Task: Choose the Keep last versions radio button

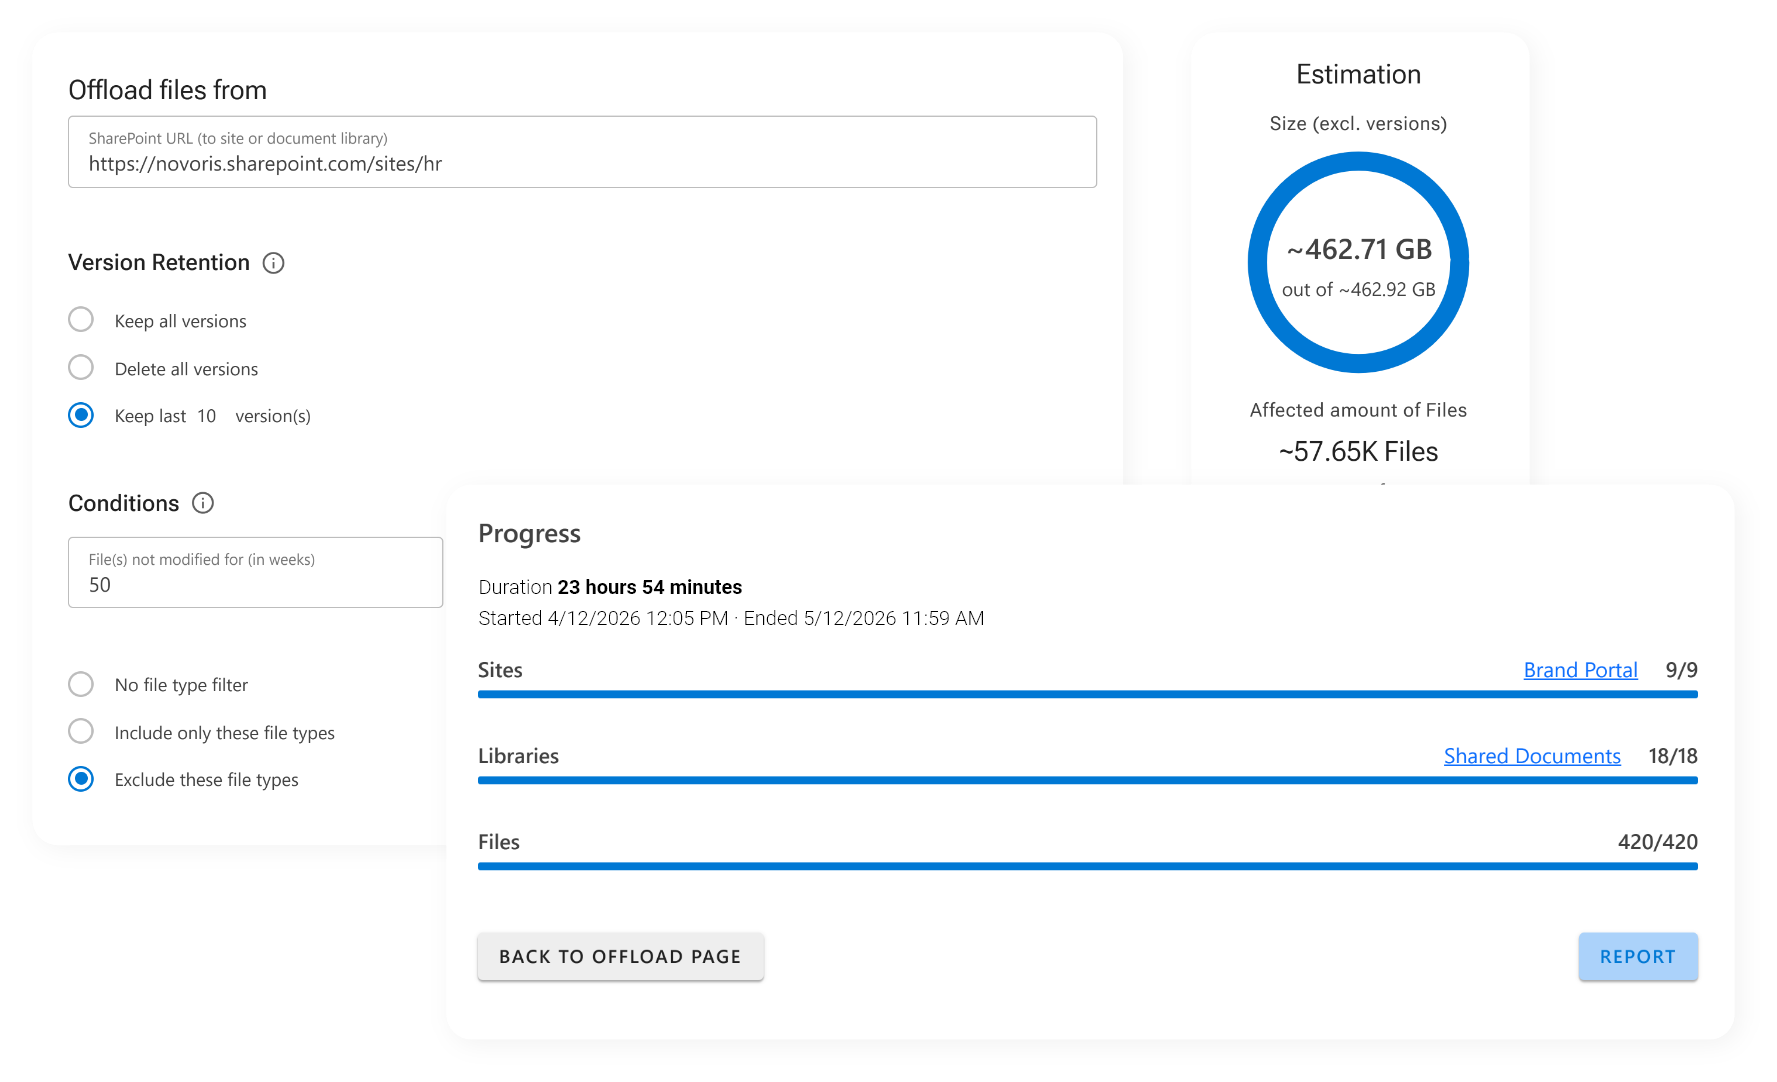Action: coord(81,415)
